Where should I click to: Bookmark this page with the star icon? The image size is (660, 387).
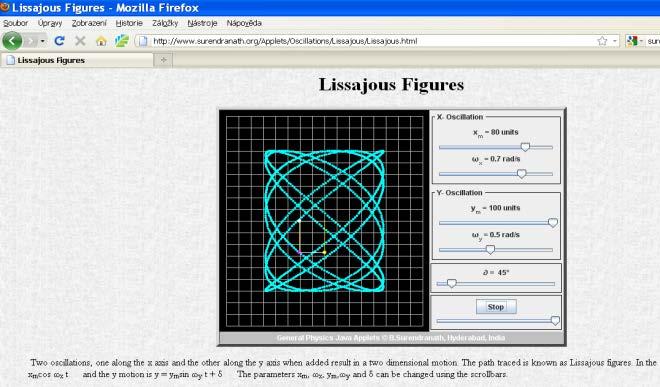[602, 41]
